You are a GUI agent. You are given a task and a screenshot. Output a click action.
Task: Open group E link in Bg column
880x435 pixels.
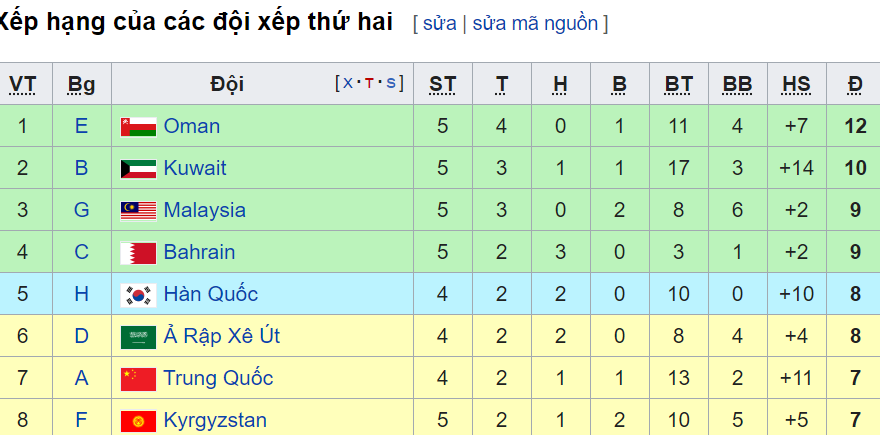81,126
